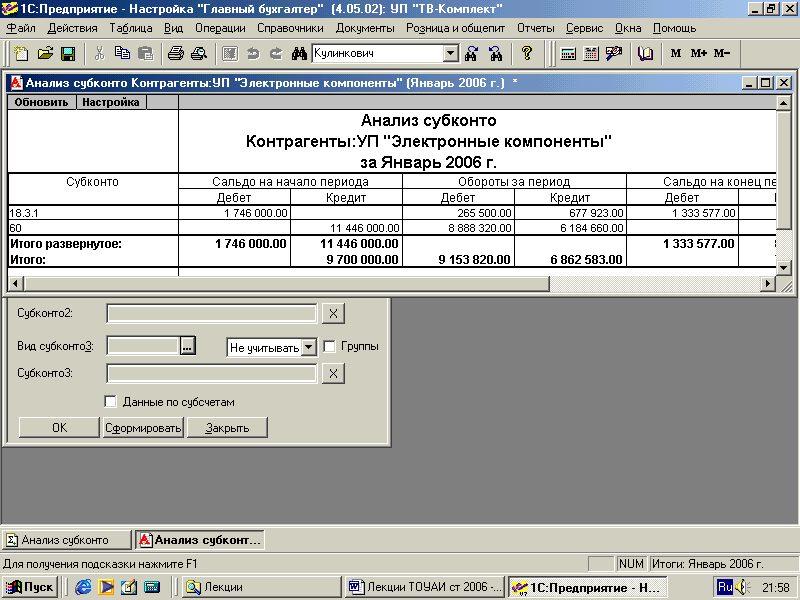This screenshot has height=600, width=800.
Task: Click the 9 153 820.00 total cell
Action: tap(458, 259)
